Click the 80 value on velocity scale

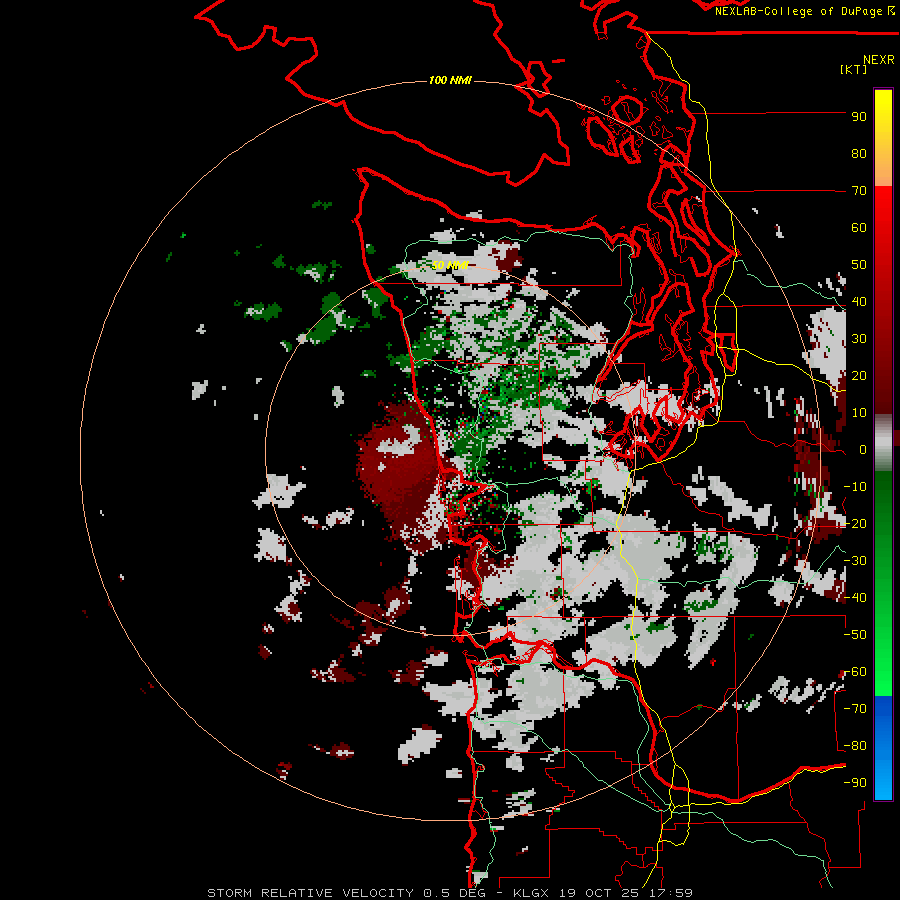[859, 154]
